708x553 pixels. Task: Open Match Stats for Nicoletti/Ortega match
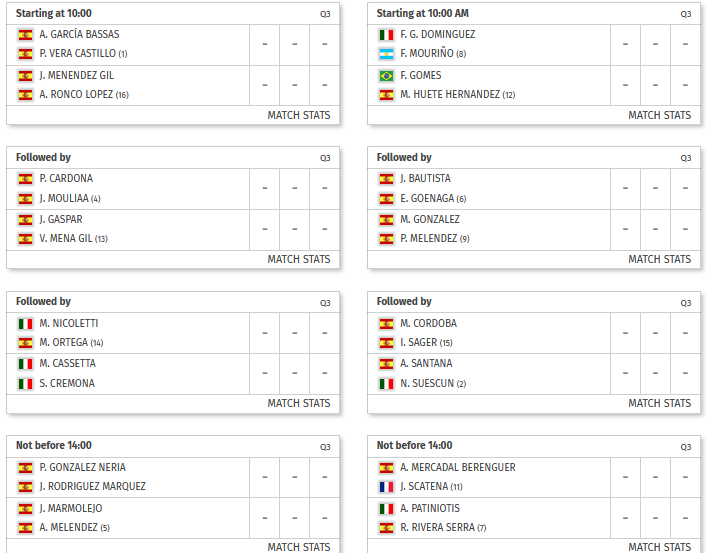tap(298, 403)
